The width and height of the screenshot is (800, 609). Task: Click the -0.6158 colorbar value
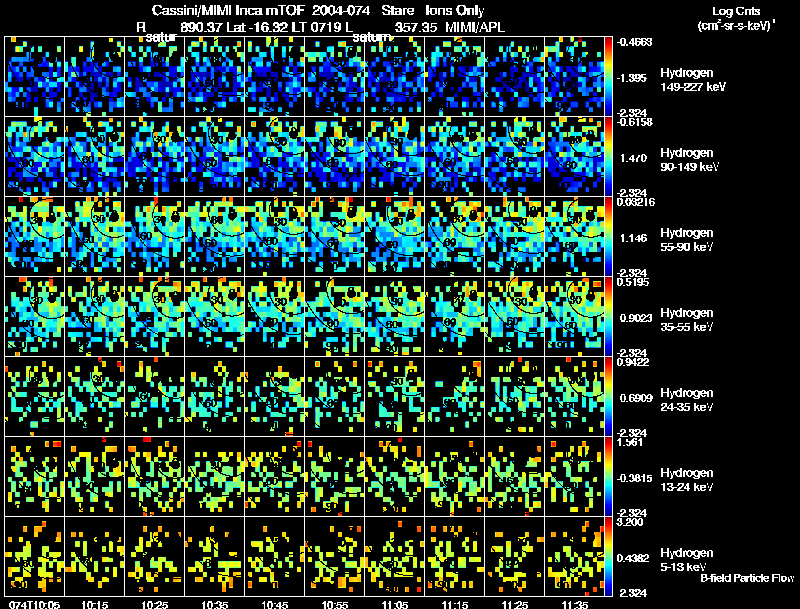(635, 122)
